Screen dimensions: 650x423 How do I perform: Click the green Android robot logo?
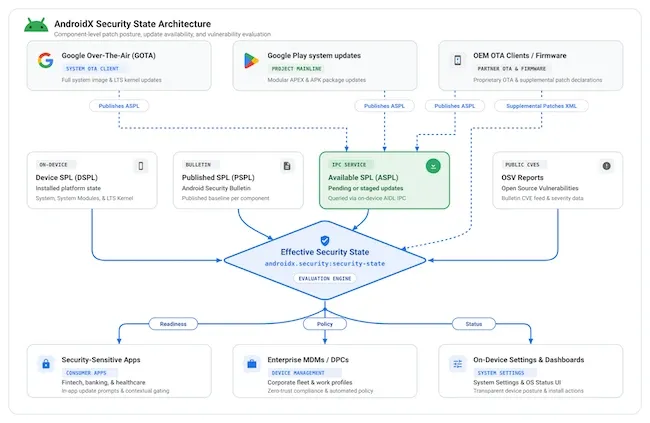[36, 25]
